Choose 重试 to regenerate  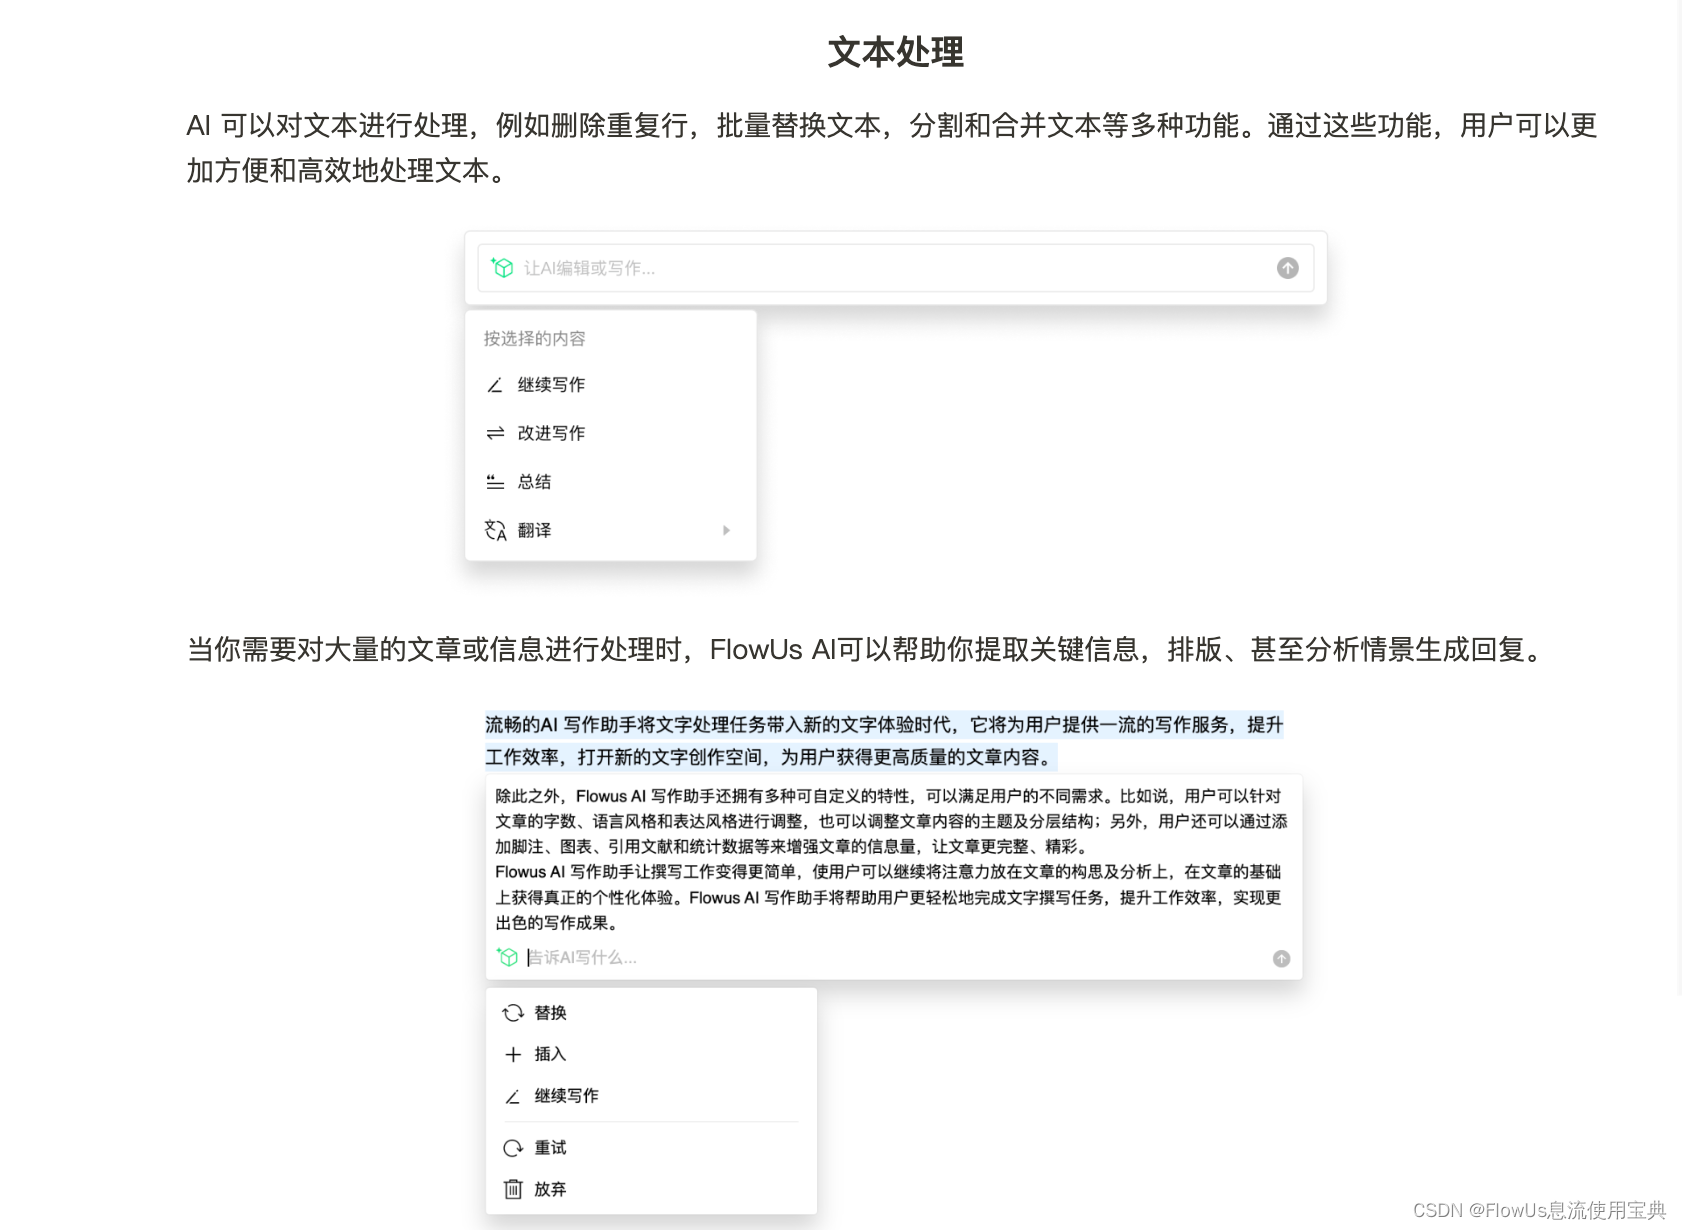point(550,1148)
